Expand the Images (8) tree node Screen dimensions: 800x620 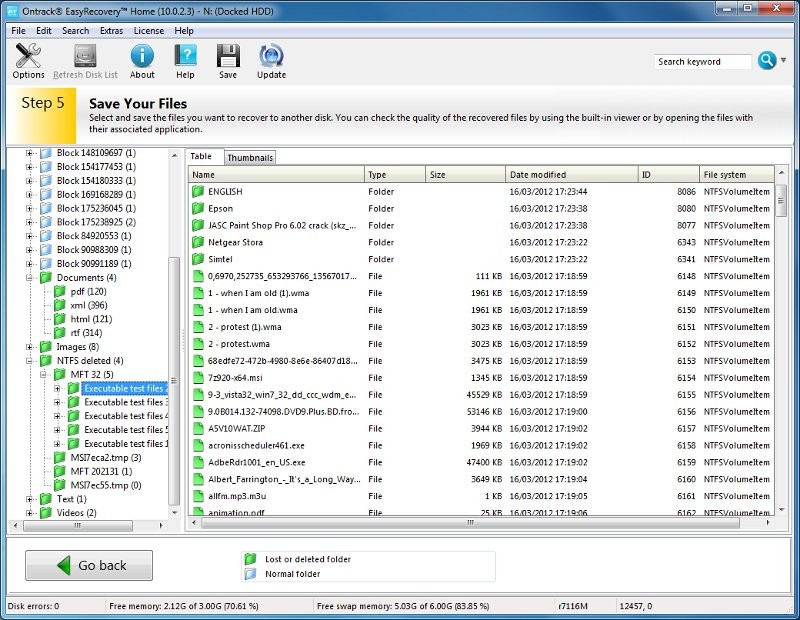pyautogui.click(x=30, y=346)
